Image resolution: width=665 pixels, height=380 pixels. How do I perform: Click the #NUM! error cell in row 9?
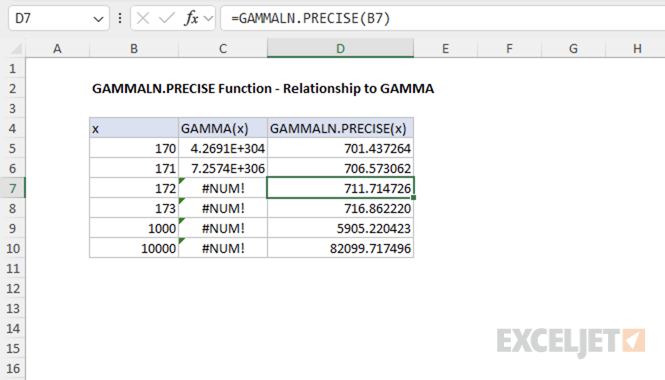tap(223, 228)
